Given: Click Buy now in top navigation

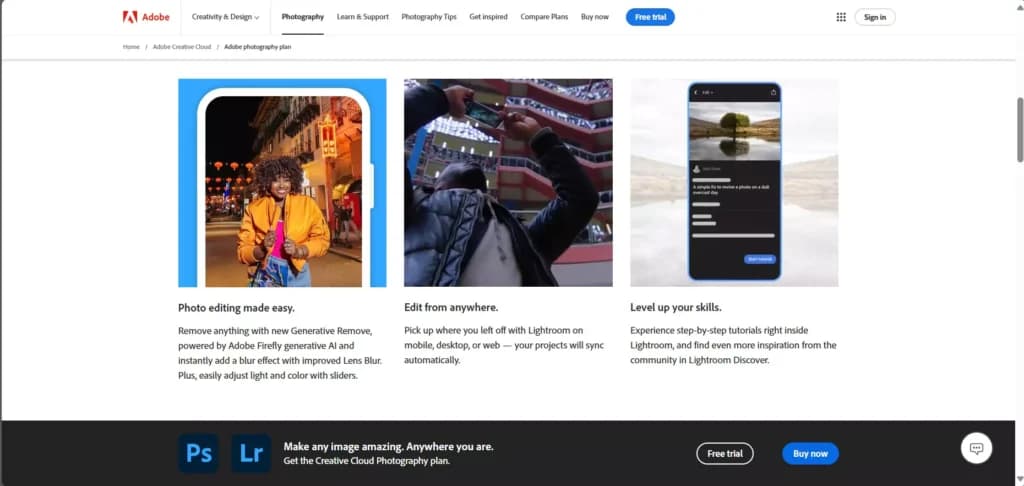Looking at the screenshot, I should (594, 17).
